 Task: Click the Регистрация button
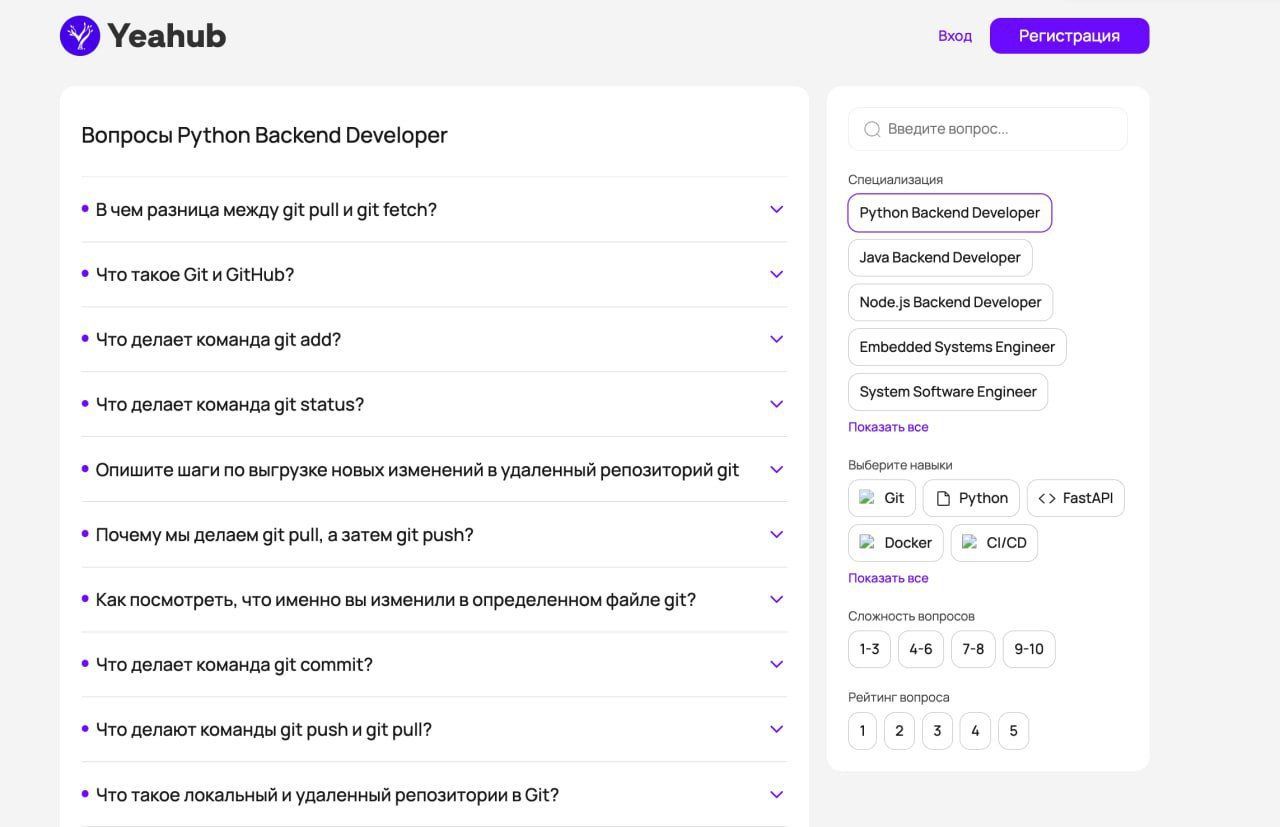(1070, 36)
